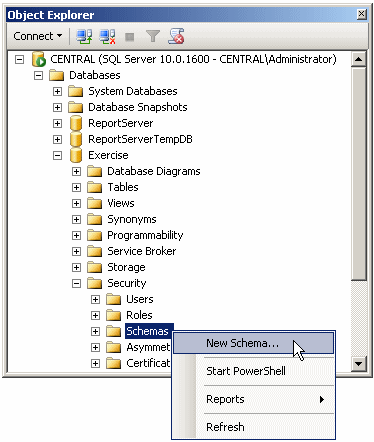
Task: Click the scrollbar up arrow
Action: [359, 59]
